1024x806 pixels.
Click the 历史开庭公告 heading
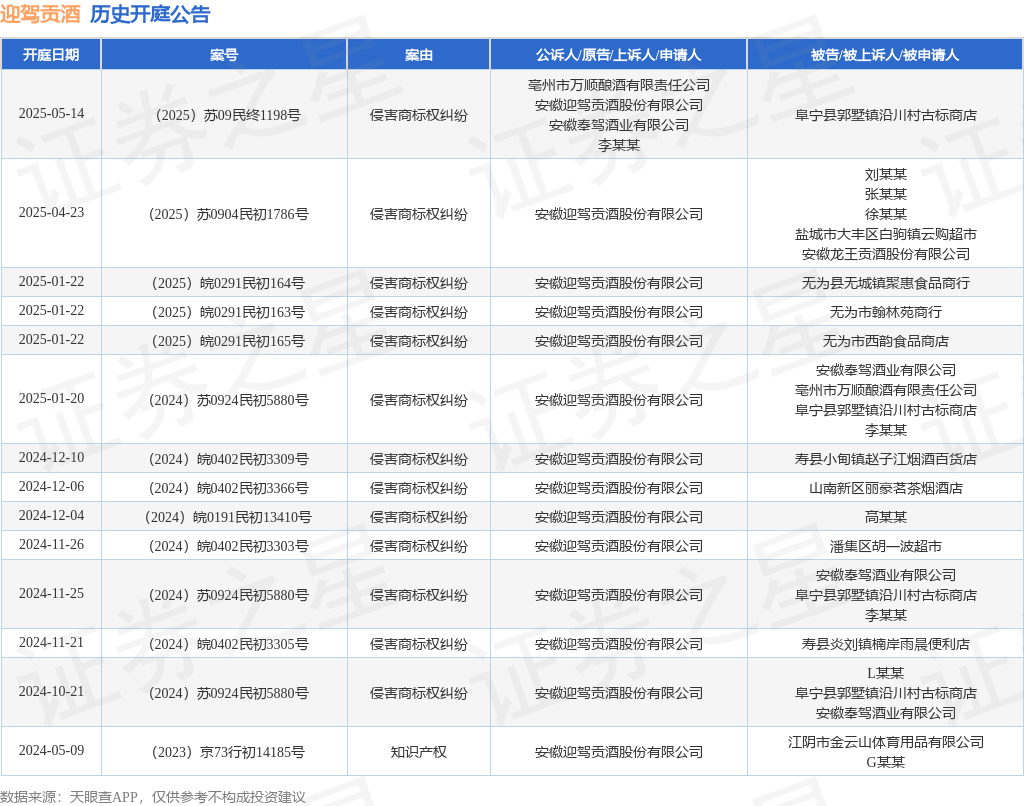(150, 14)
